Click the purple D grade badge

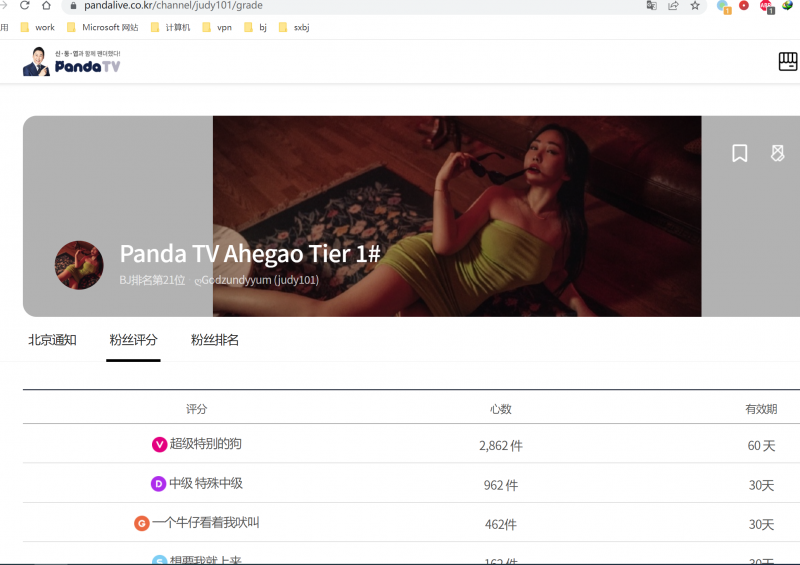click(158, 484)
